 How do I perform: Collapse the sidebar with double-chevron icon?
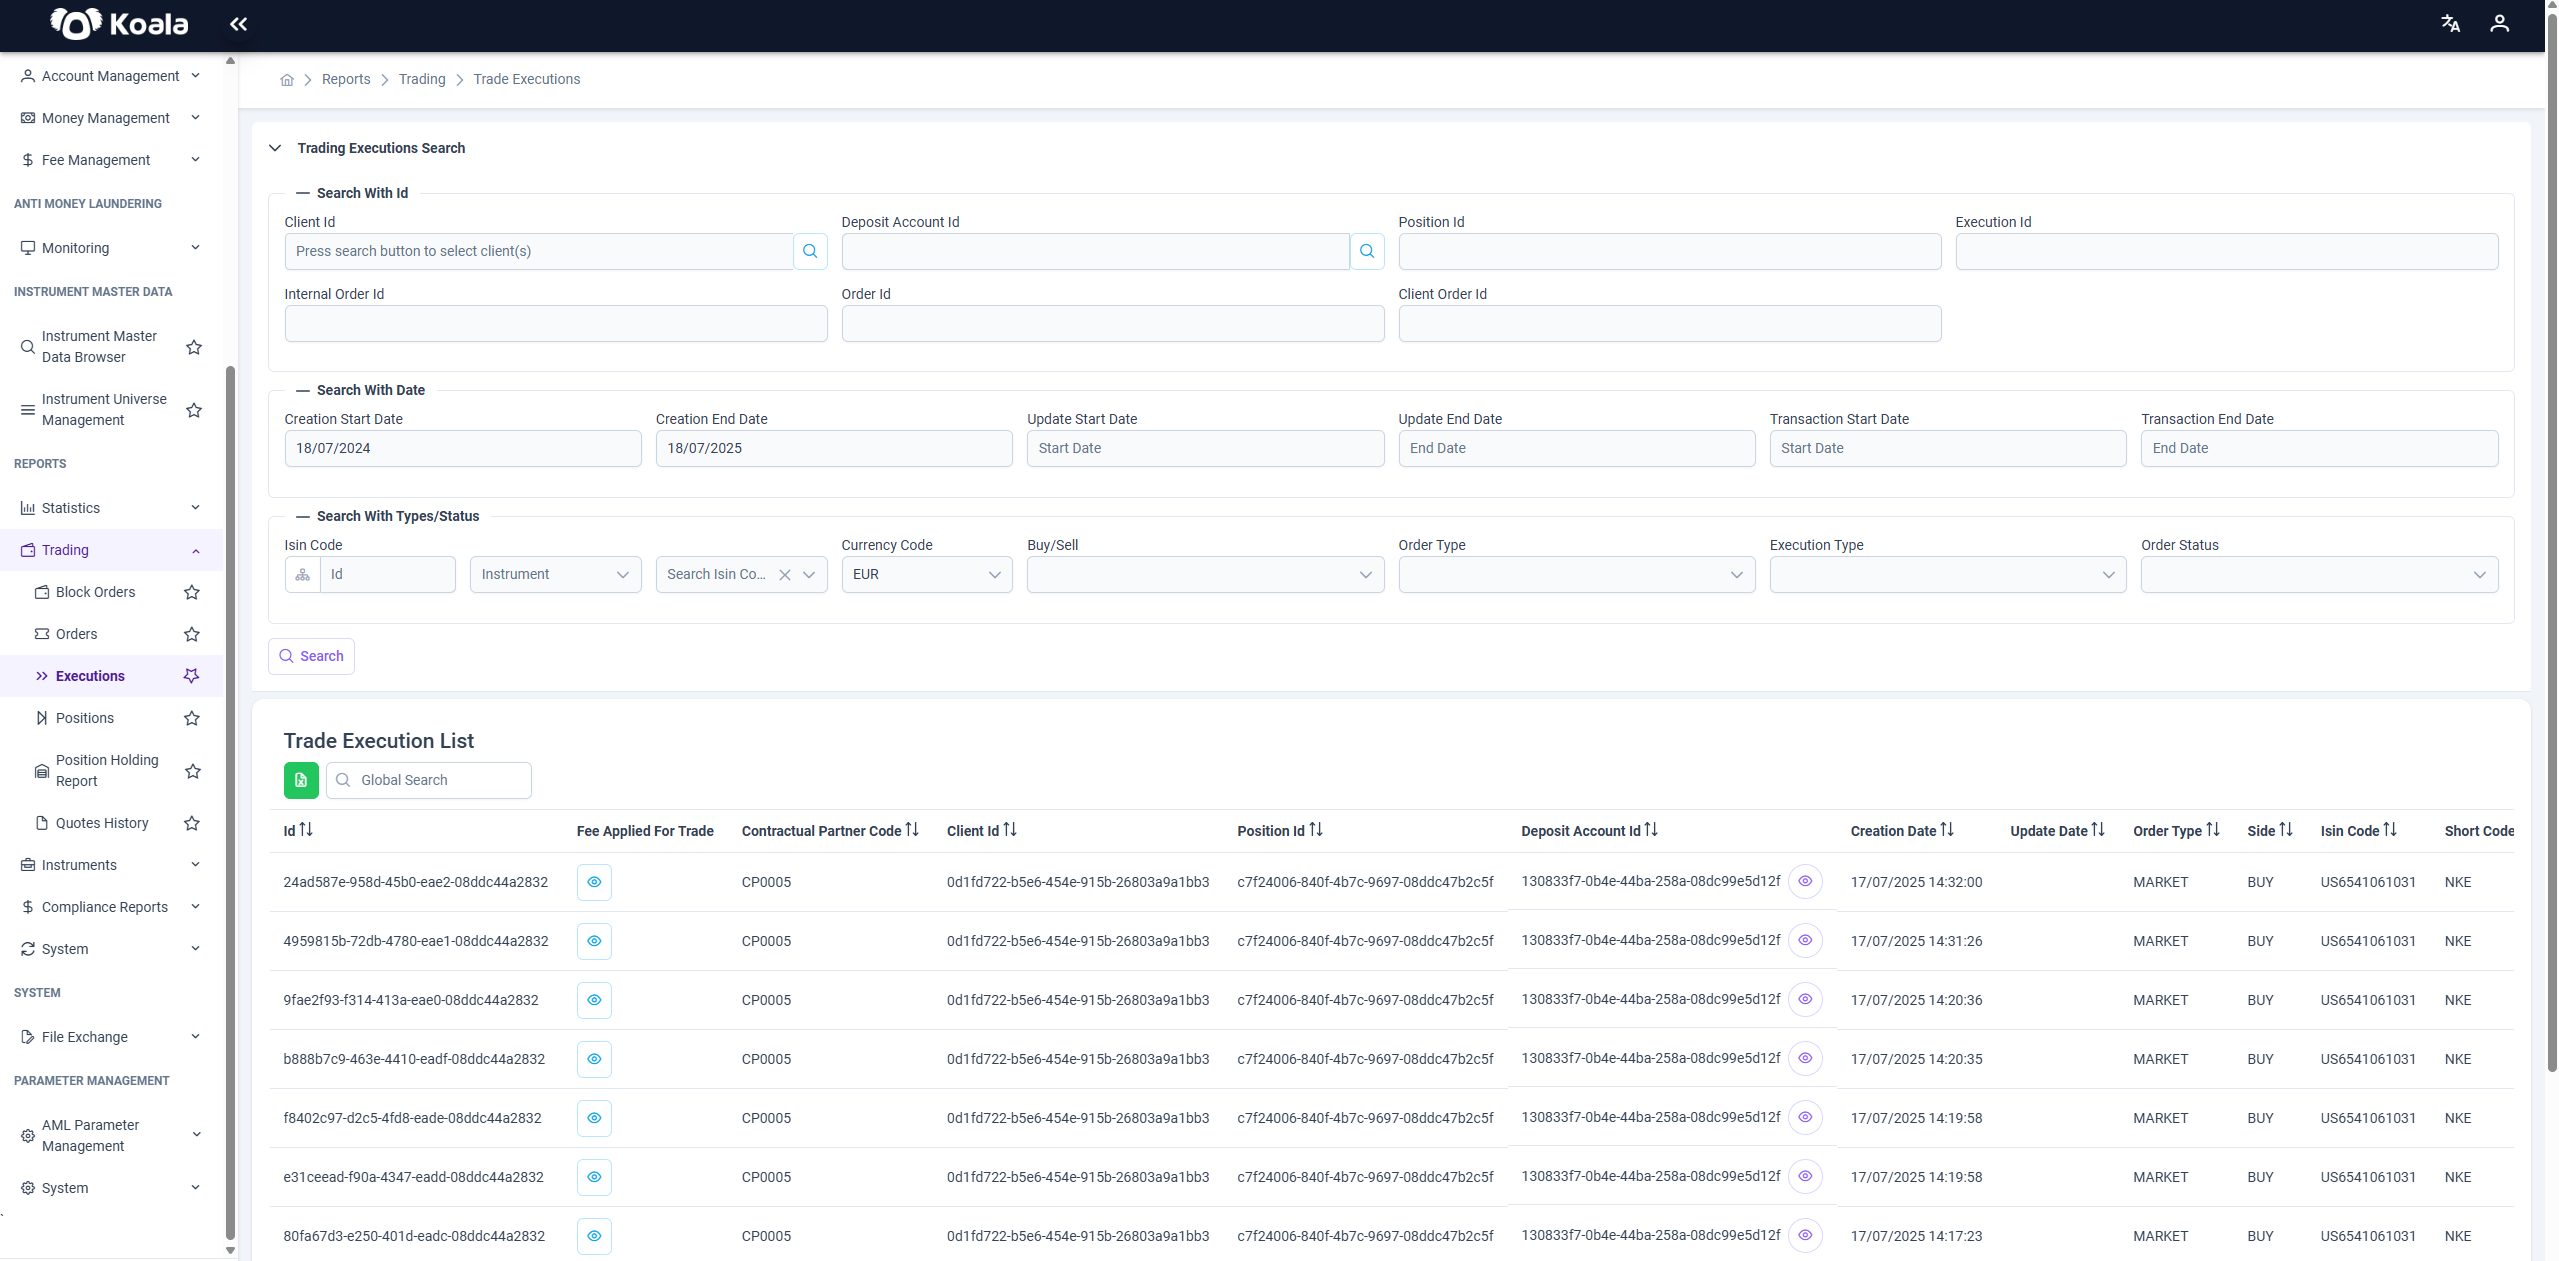tap(238, 24)
